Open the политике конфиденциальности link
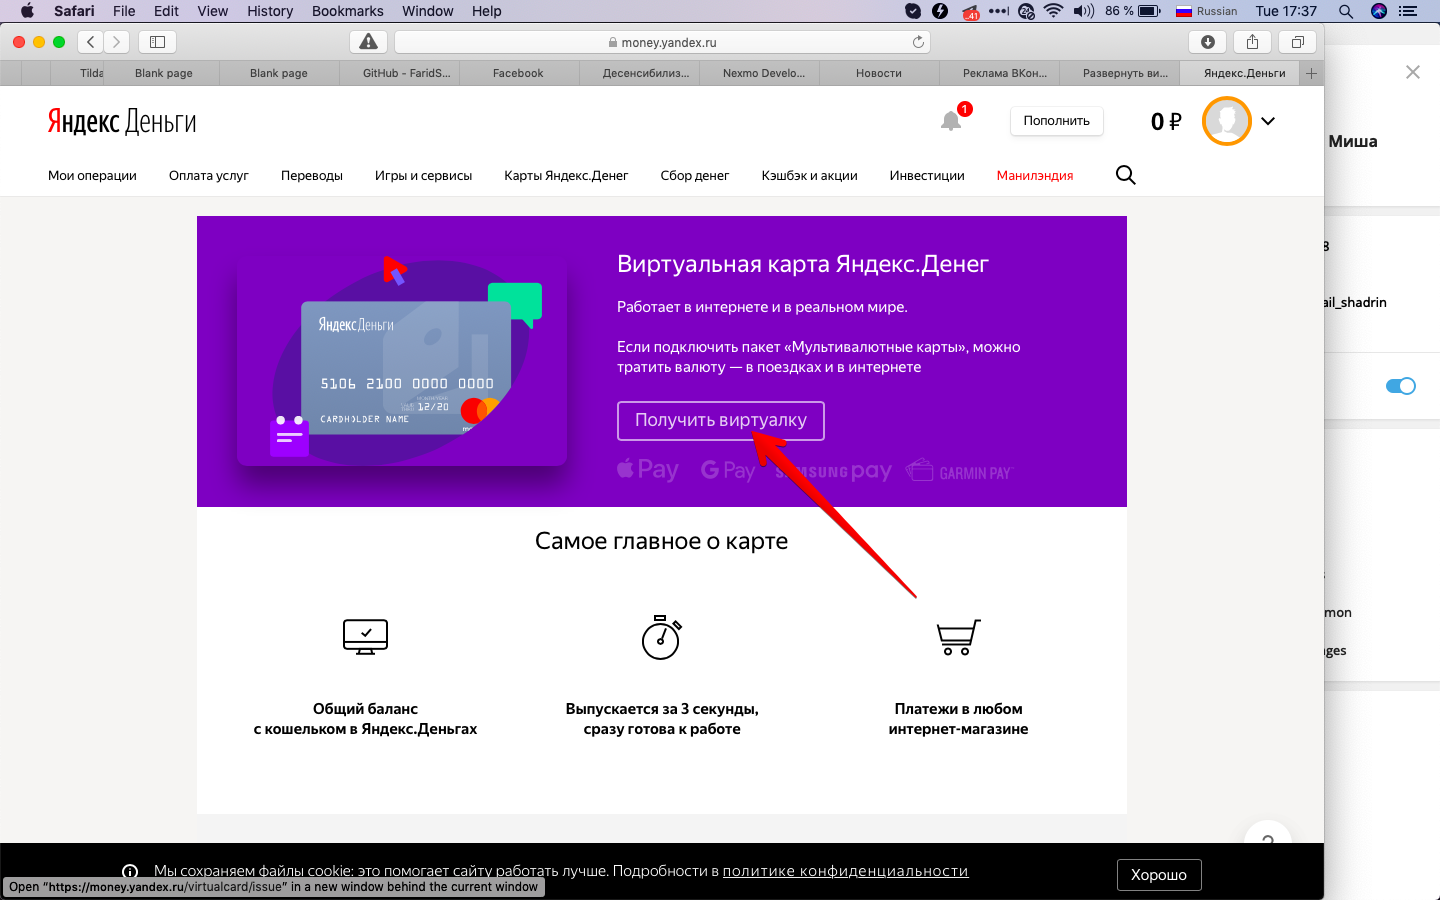 pos(845,871)
